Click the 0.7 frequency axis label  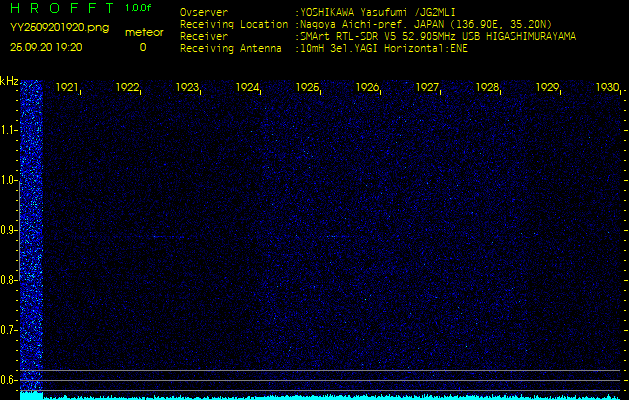coord(9,330)
